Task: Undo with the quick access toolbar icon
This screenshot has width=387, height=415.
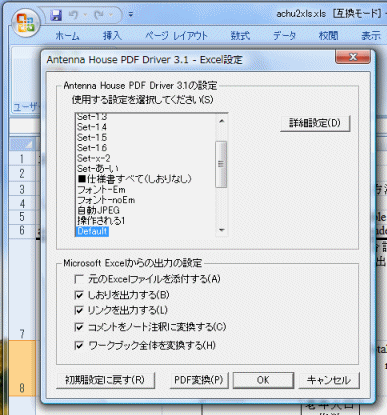Action: (73, 15)
